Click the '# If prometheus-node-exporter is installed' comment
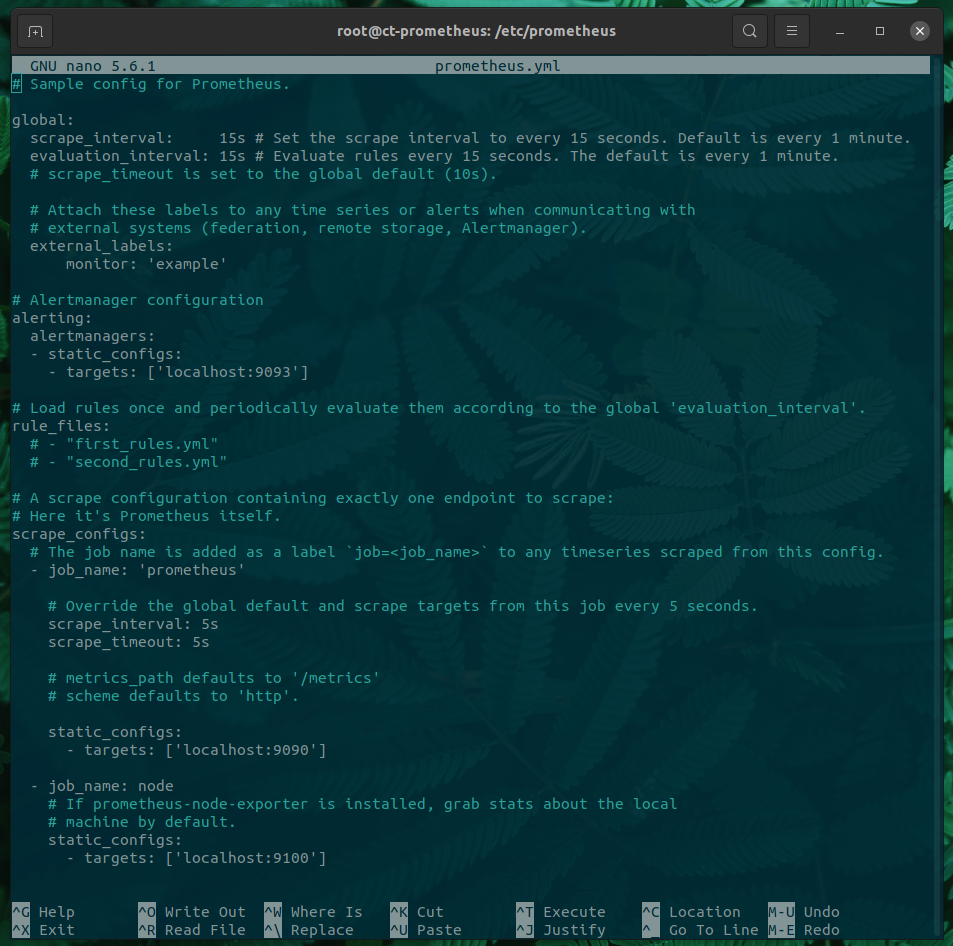953x946 pixels. [363, 804]
